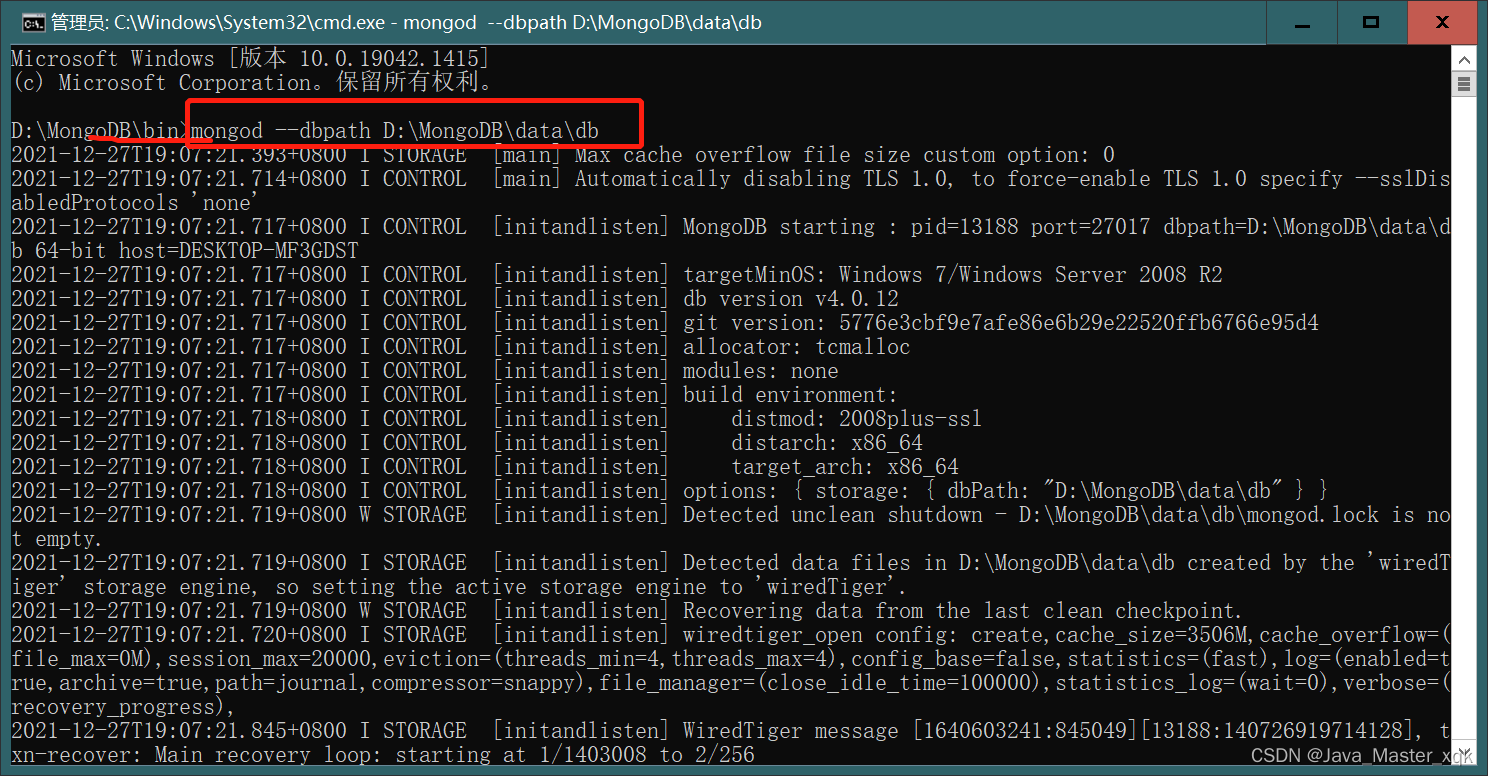
Task: Click 'Detected unclean shutdown' warning text
Action: click(x=833, y=515)
